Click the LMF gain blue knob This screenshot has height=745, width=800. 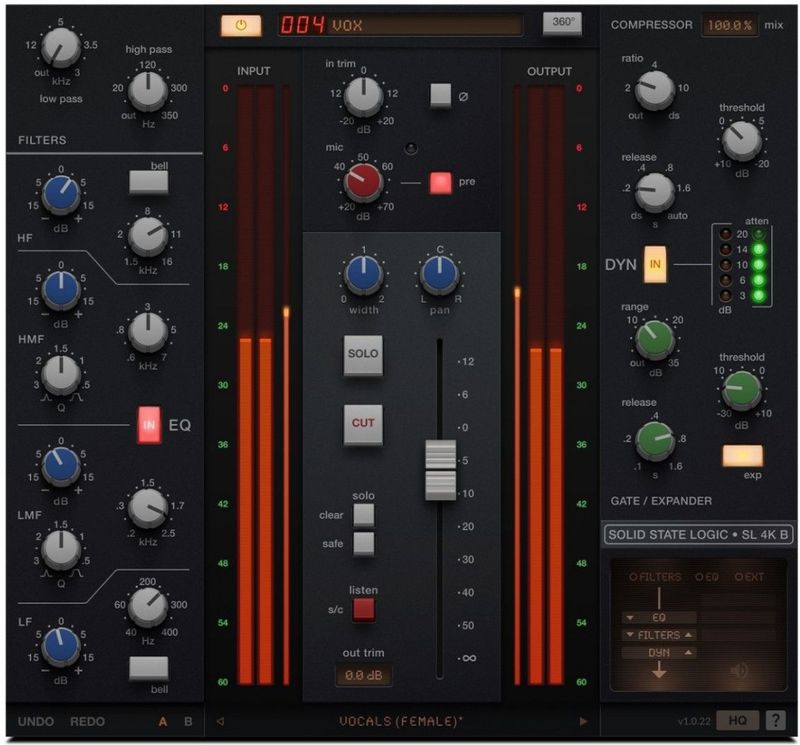61,466
